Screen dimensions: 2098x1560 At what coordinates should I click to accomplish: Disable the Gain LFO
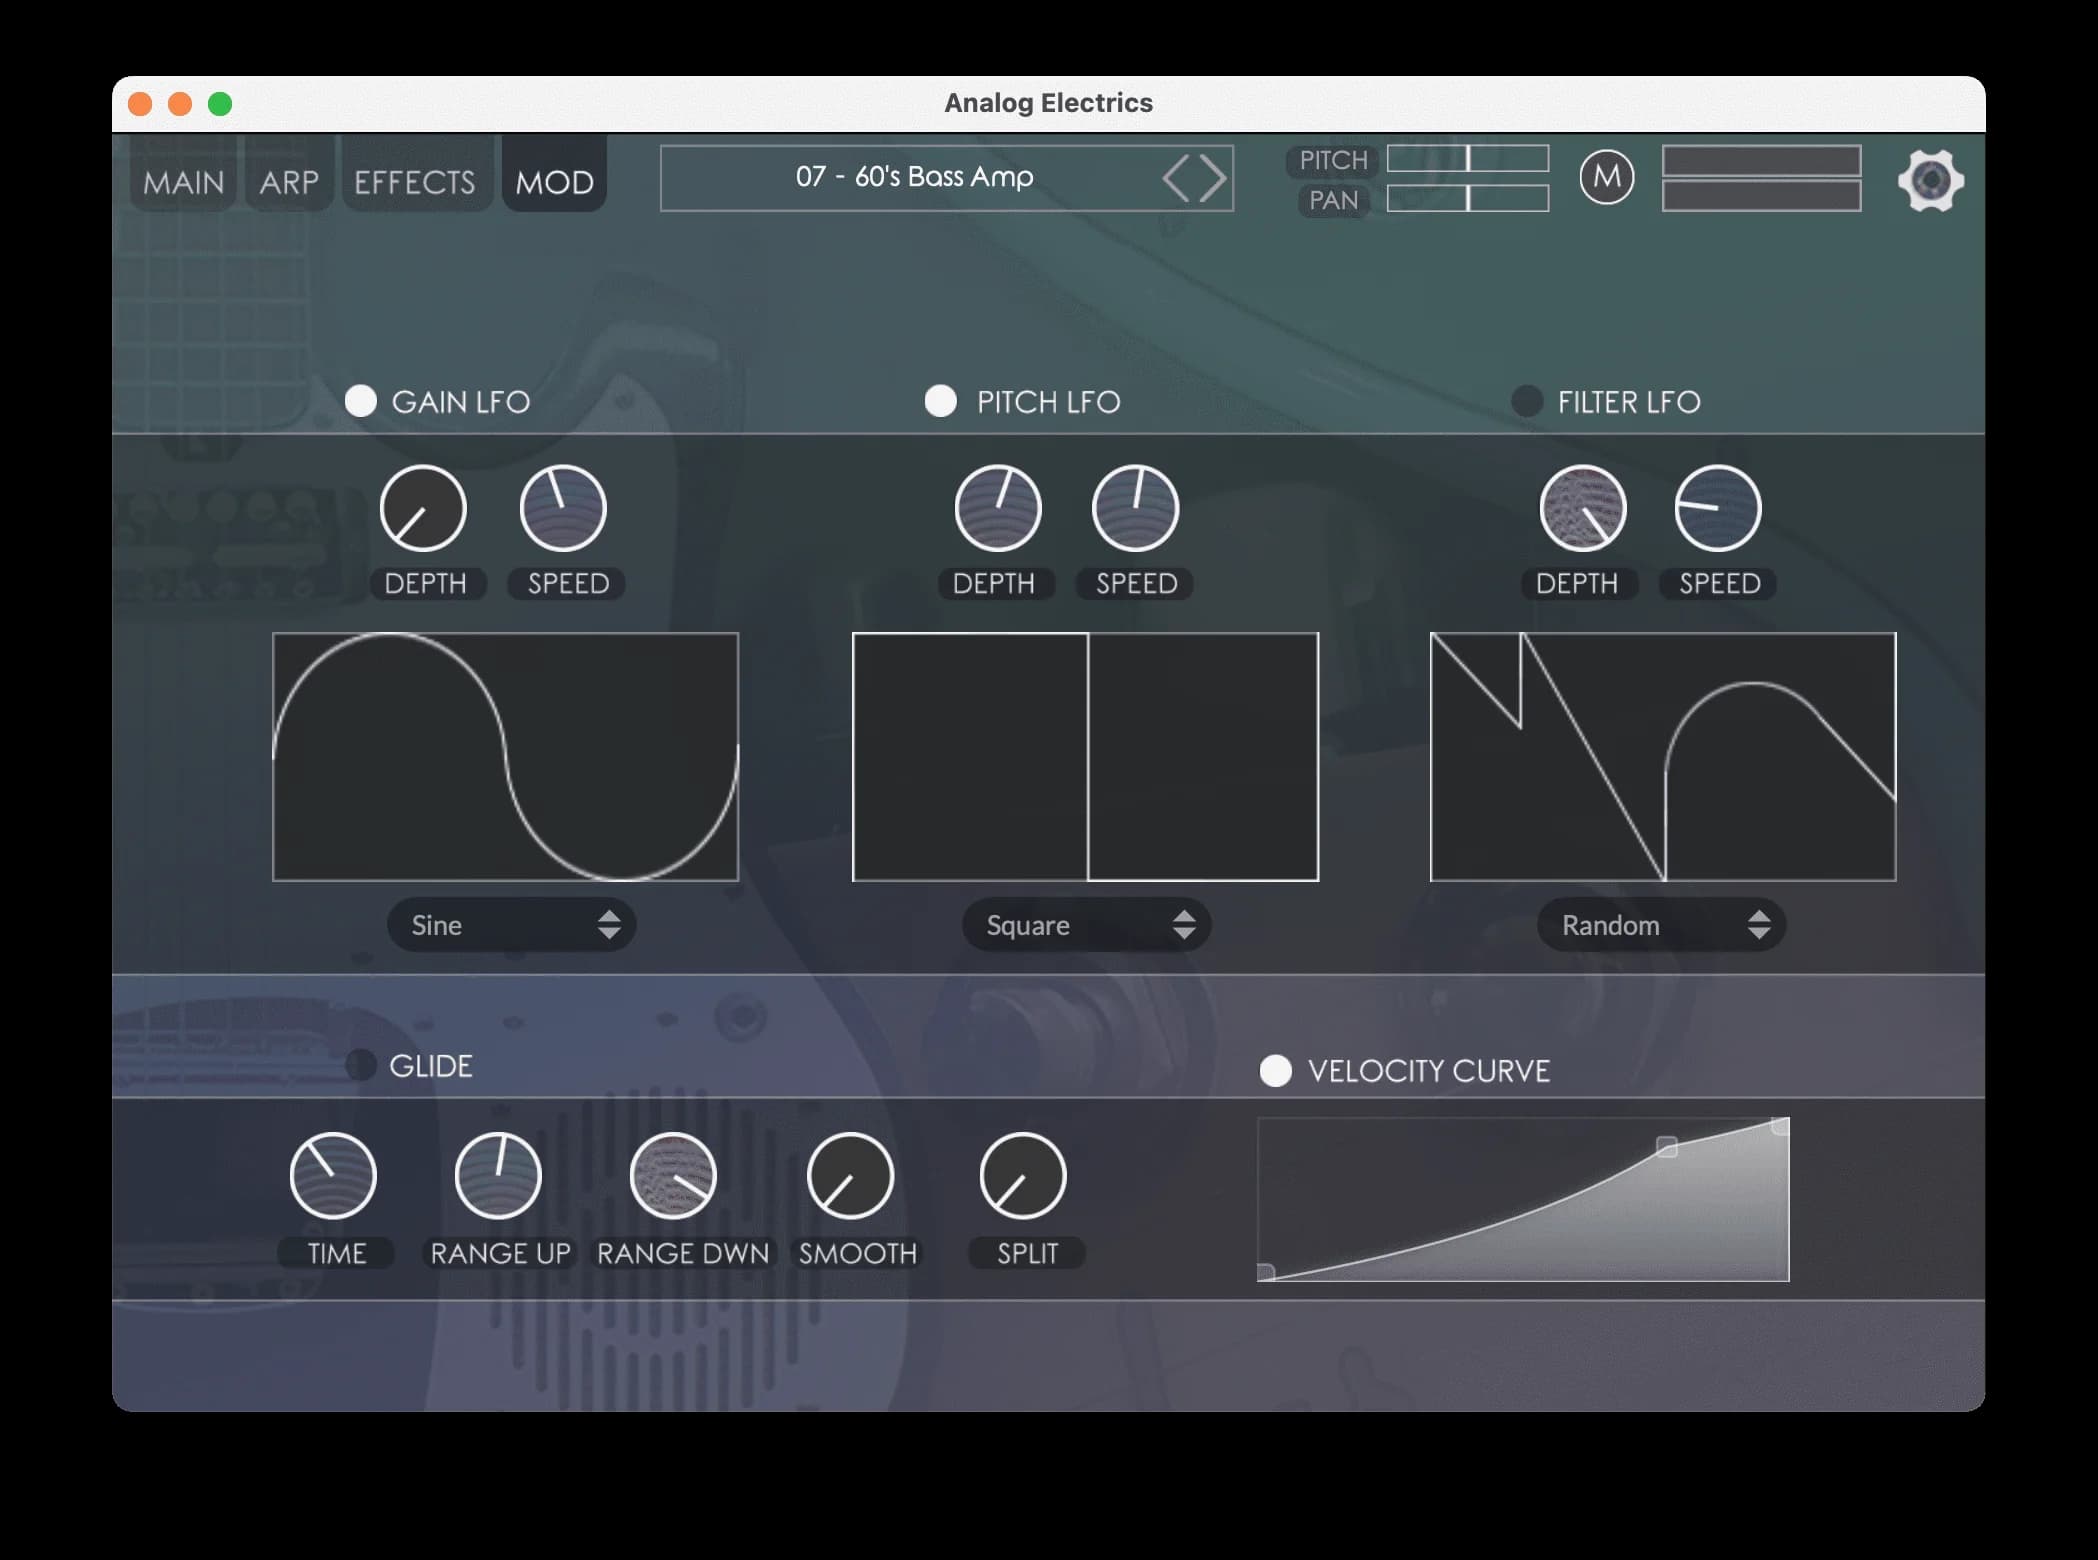[x=361, y=400]
